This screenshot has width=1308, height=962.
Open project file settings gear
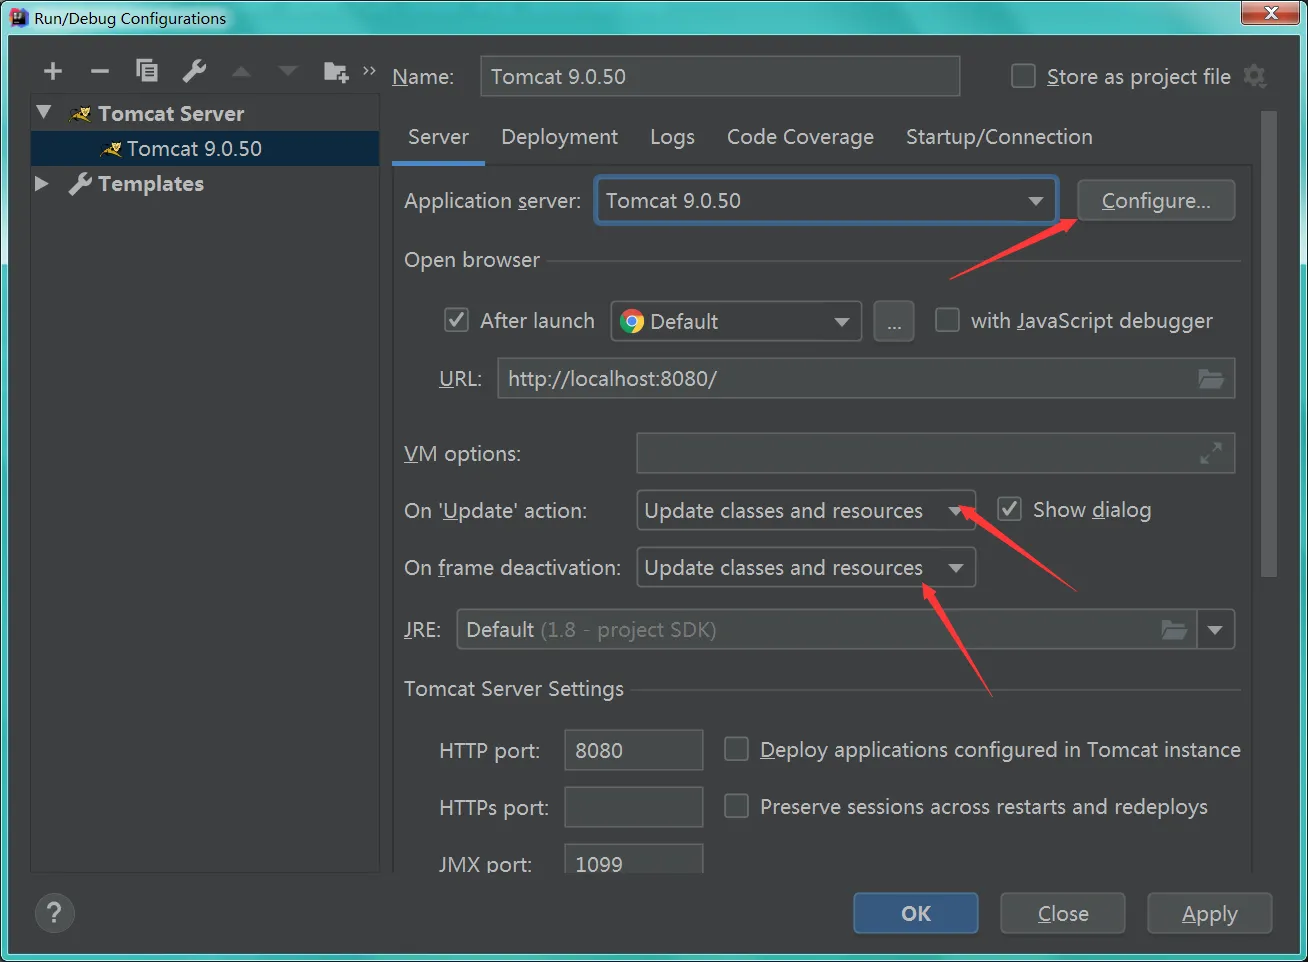(1254, 76)
